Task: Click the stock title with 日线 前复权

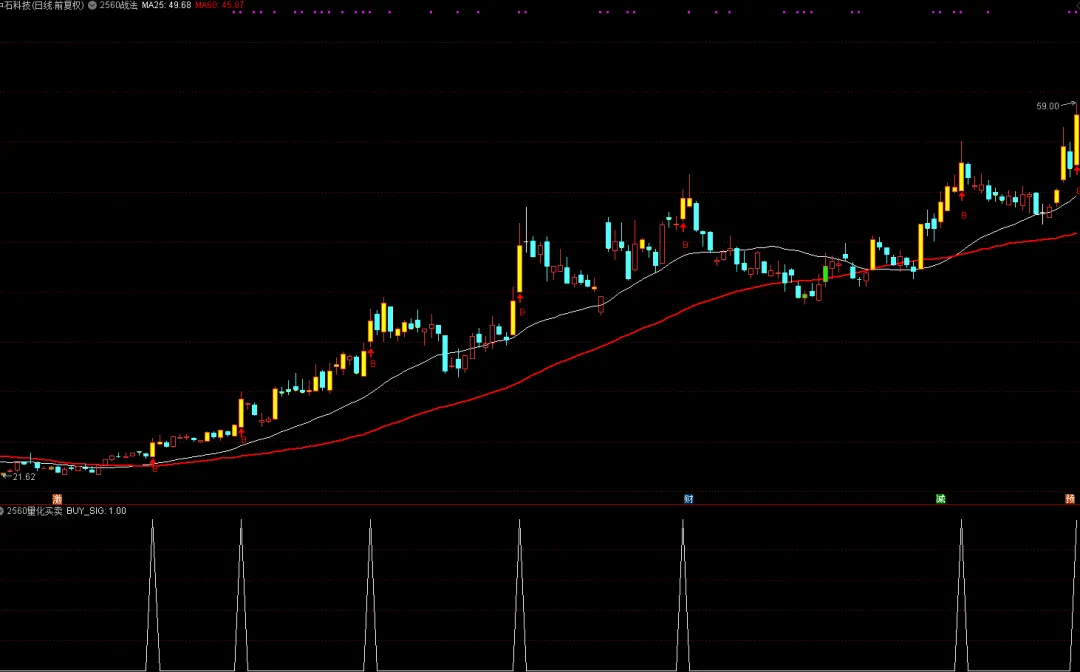Action: pyautogui.click(x=42, y=5)
